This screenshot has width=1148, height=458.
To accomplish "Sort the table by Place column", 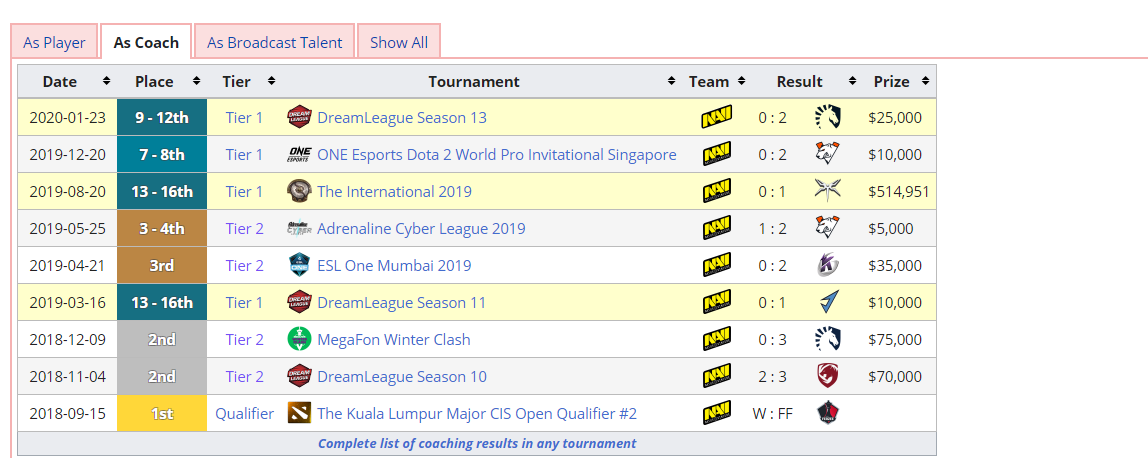I will click(196, 81).
